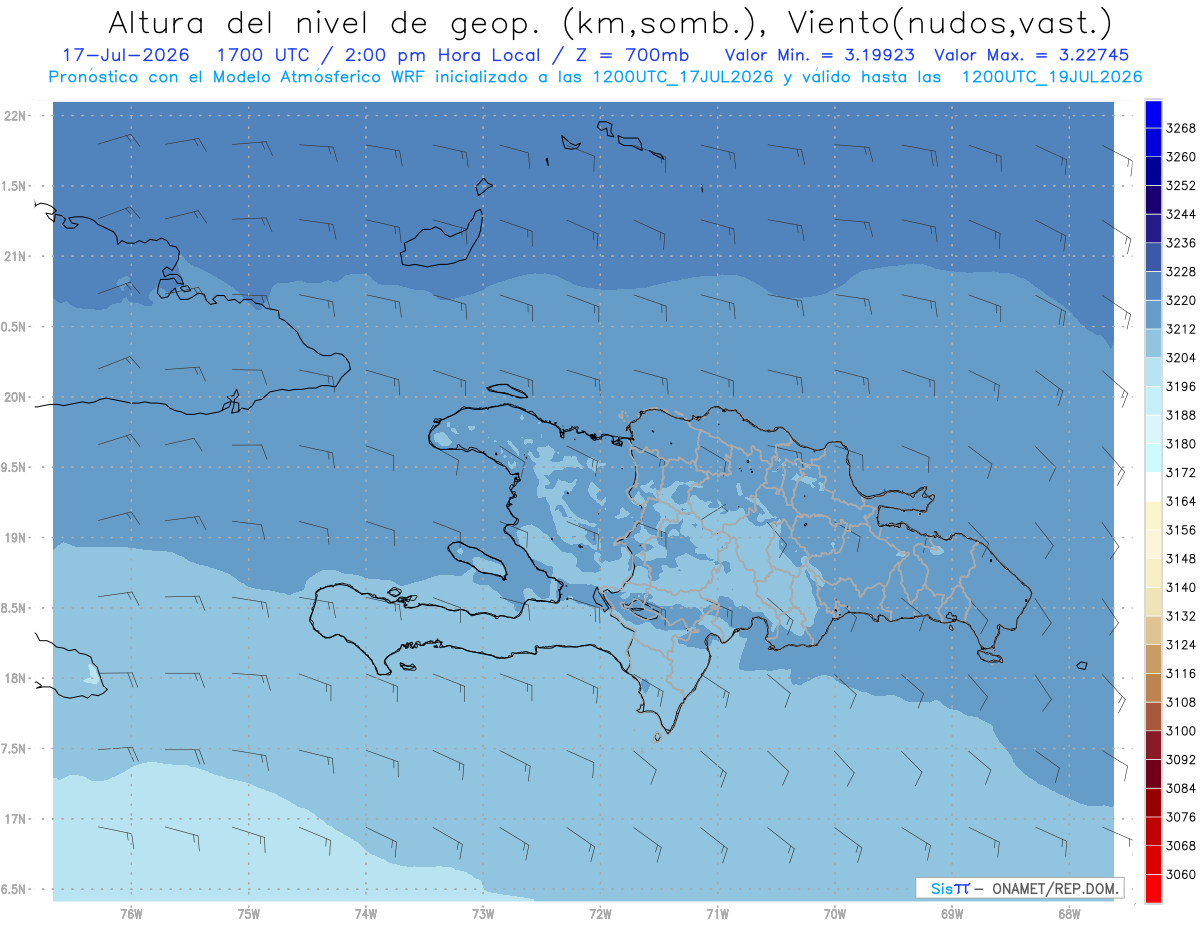Click the chart title "Altura del nivel de geop."
Viewport: 1200px width, 927px height.
[x=324, y=22]
